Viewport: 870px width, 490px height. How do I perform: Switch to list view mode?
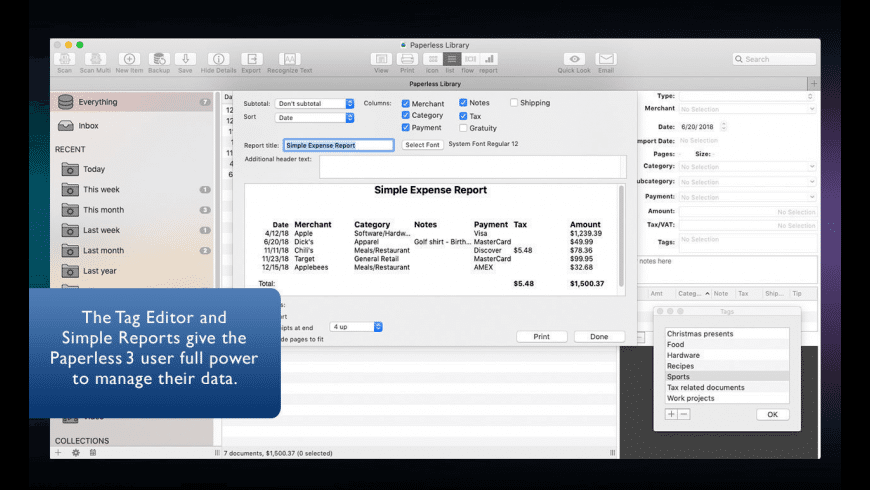(x=451, y=60)
